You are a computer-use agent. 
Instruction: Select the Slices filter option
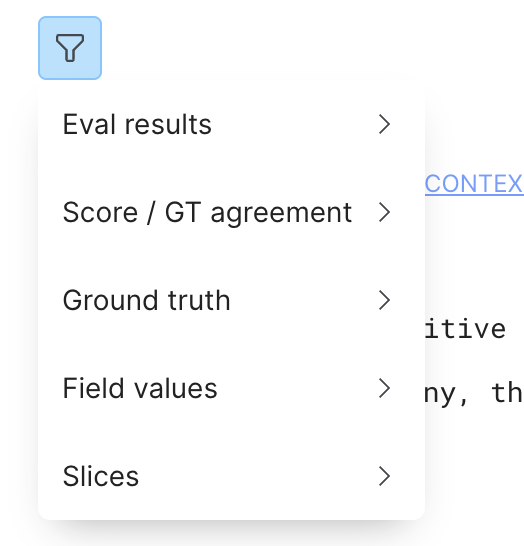pos(232,476)
